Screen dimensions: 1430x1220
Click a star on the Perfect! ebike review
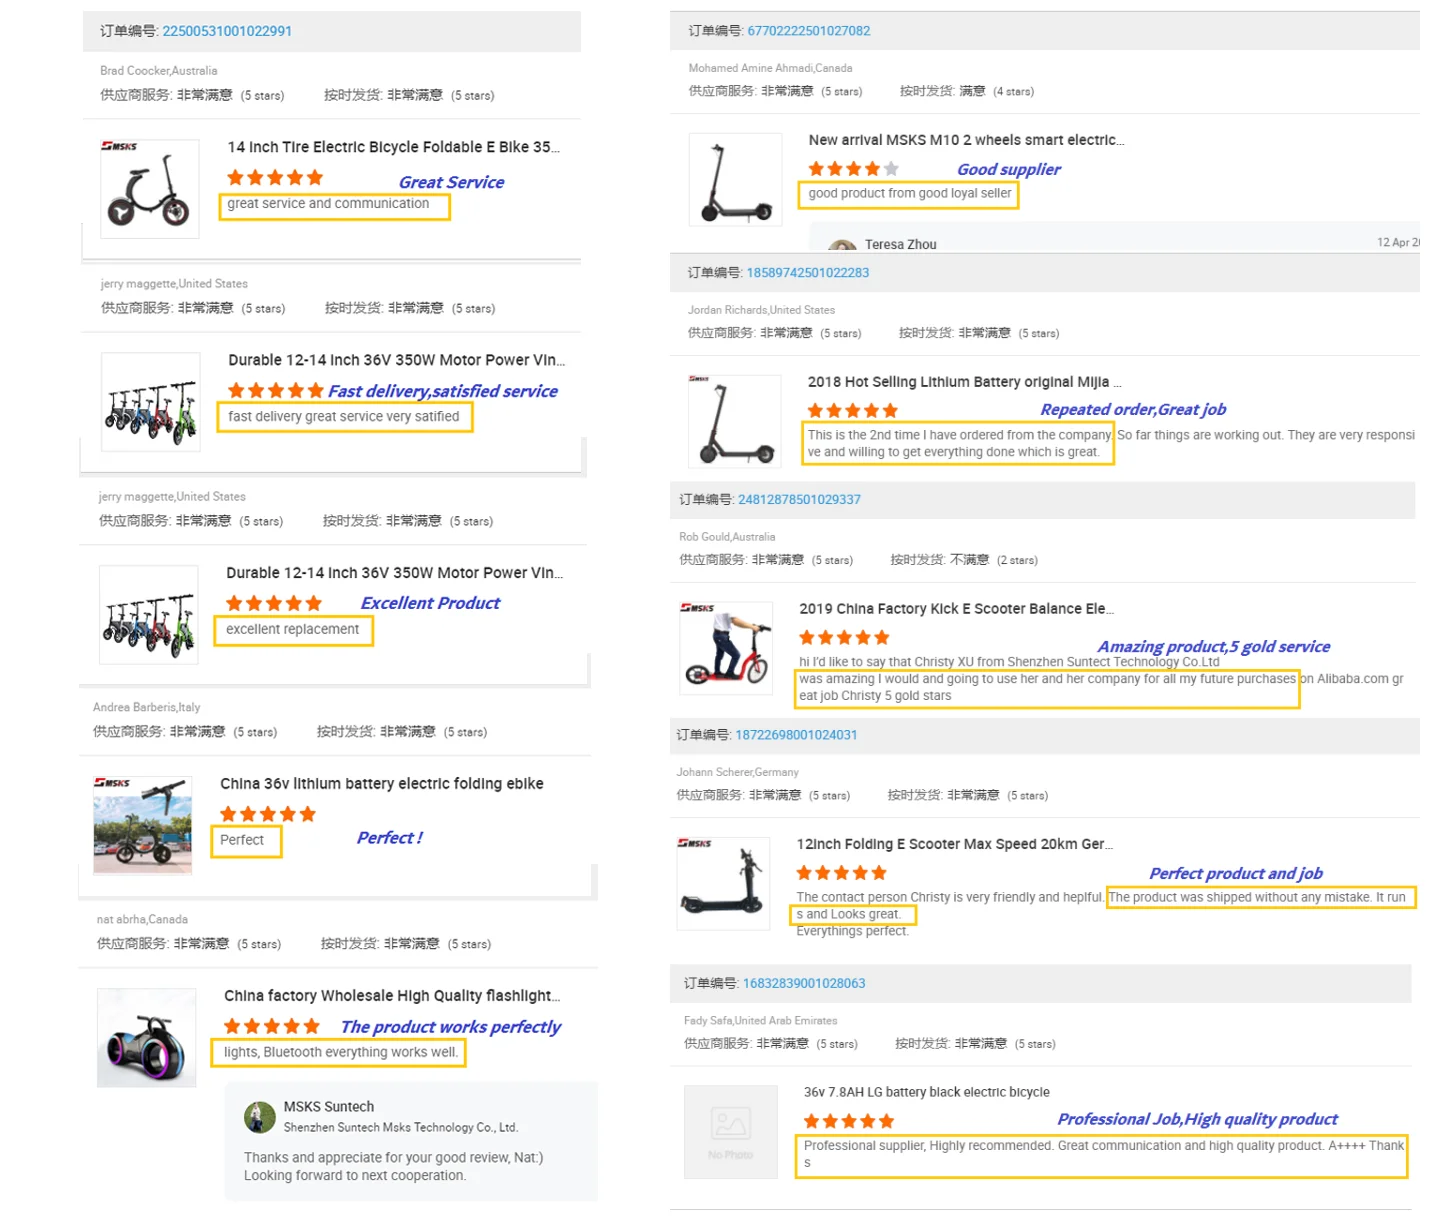265,813
